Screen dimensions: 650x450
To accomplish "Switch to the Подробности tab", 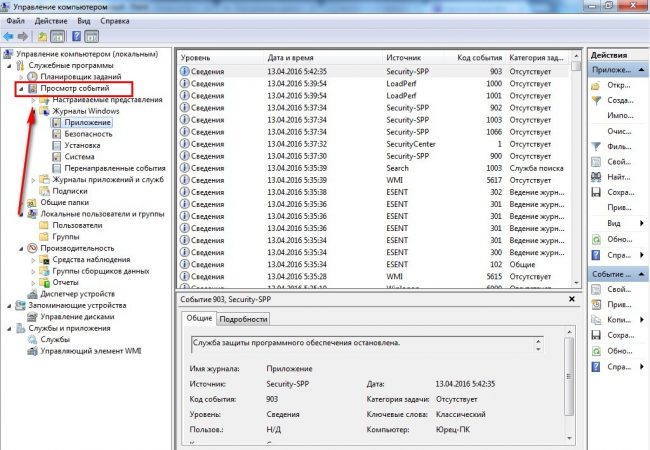I will pyautogui.click(x=243, y=319).
